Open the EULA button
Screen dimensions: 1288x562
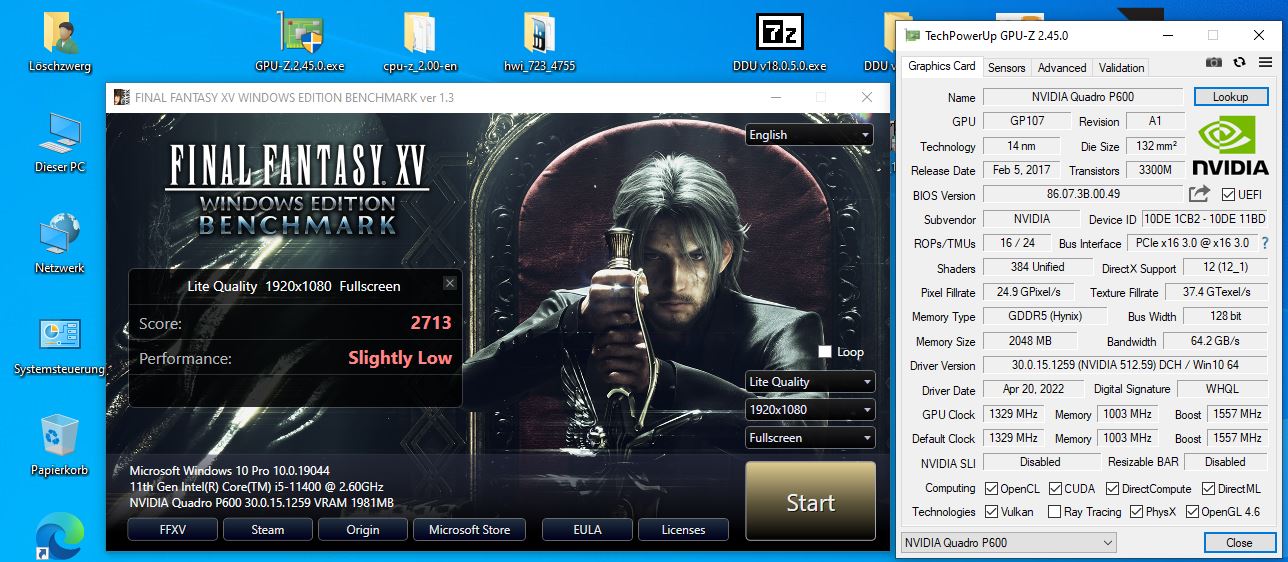[587, 530]
